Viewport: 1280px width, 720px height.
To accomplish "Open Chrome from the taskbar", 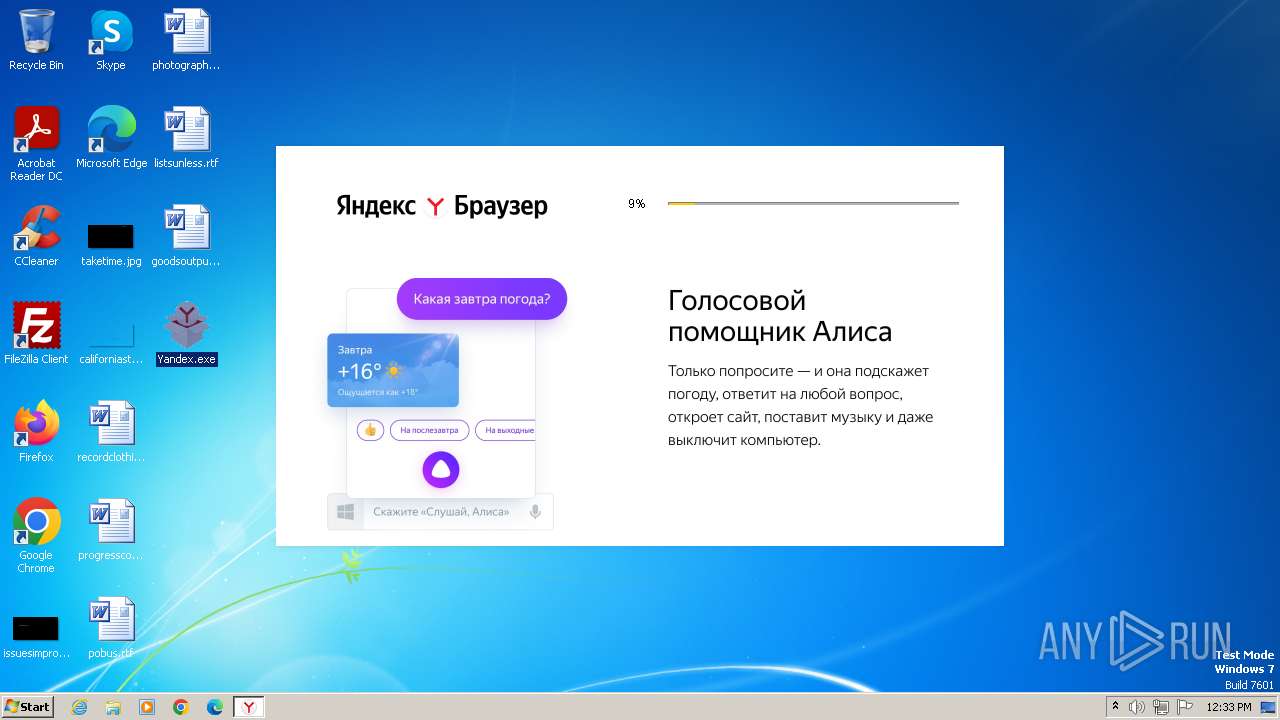I will (x=181, y=707).
